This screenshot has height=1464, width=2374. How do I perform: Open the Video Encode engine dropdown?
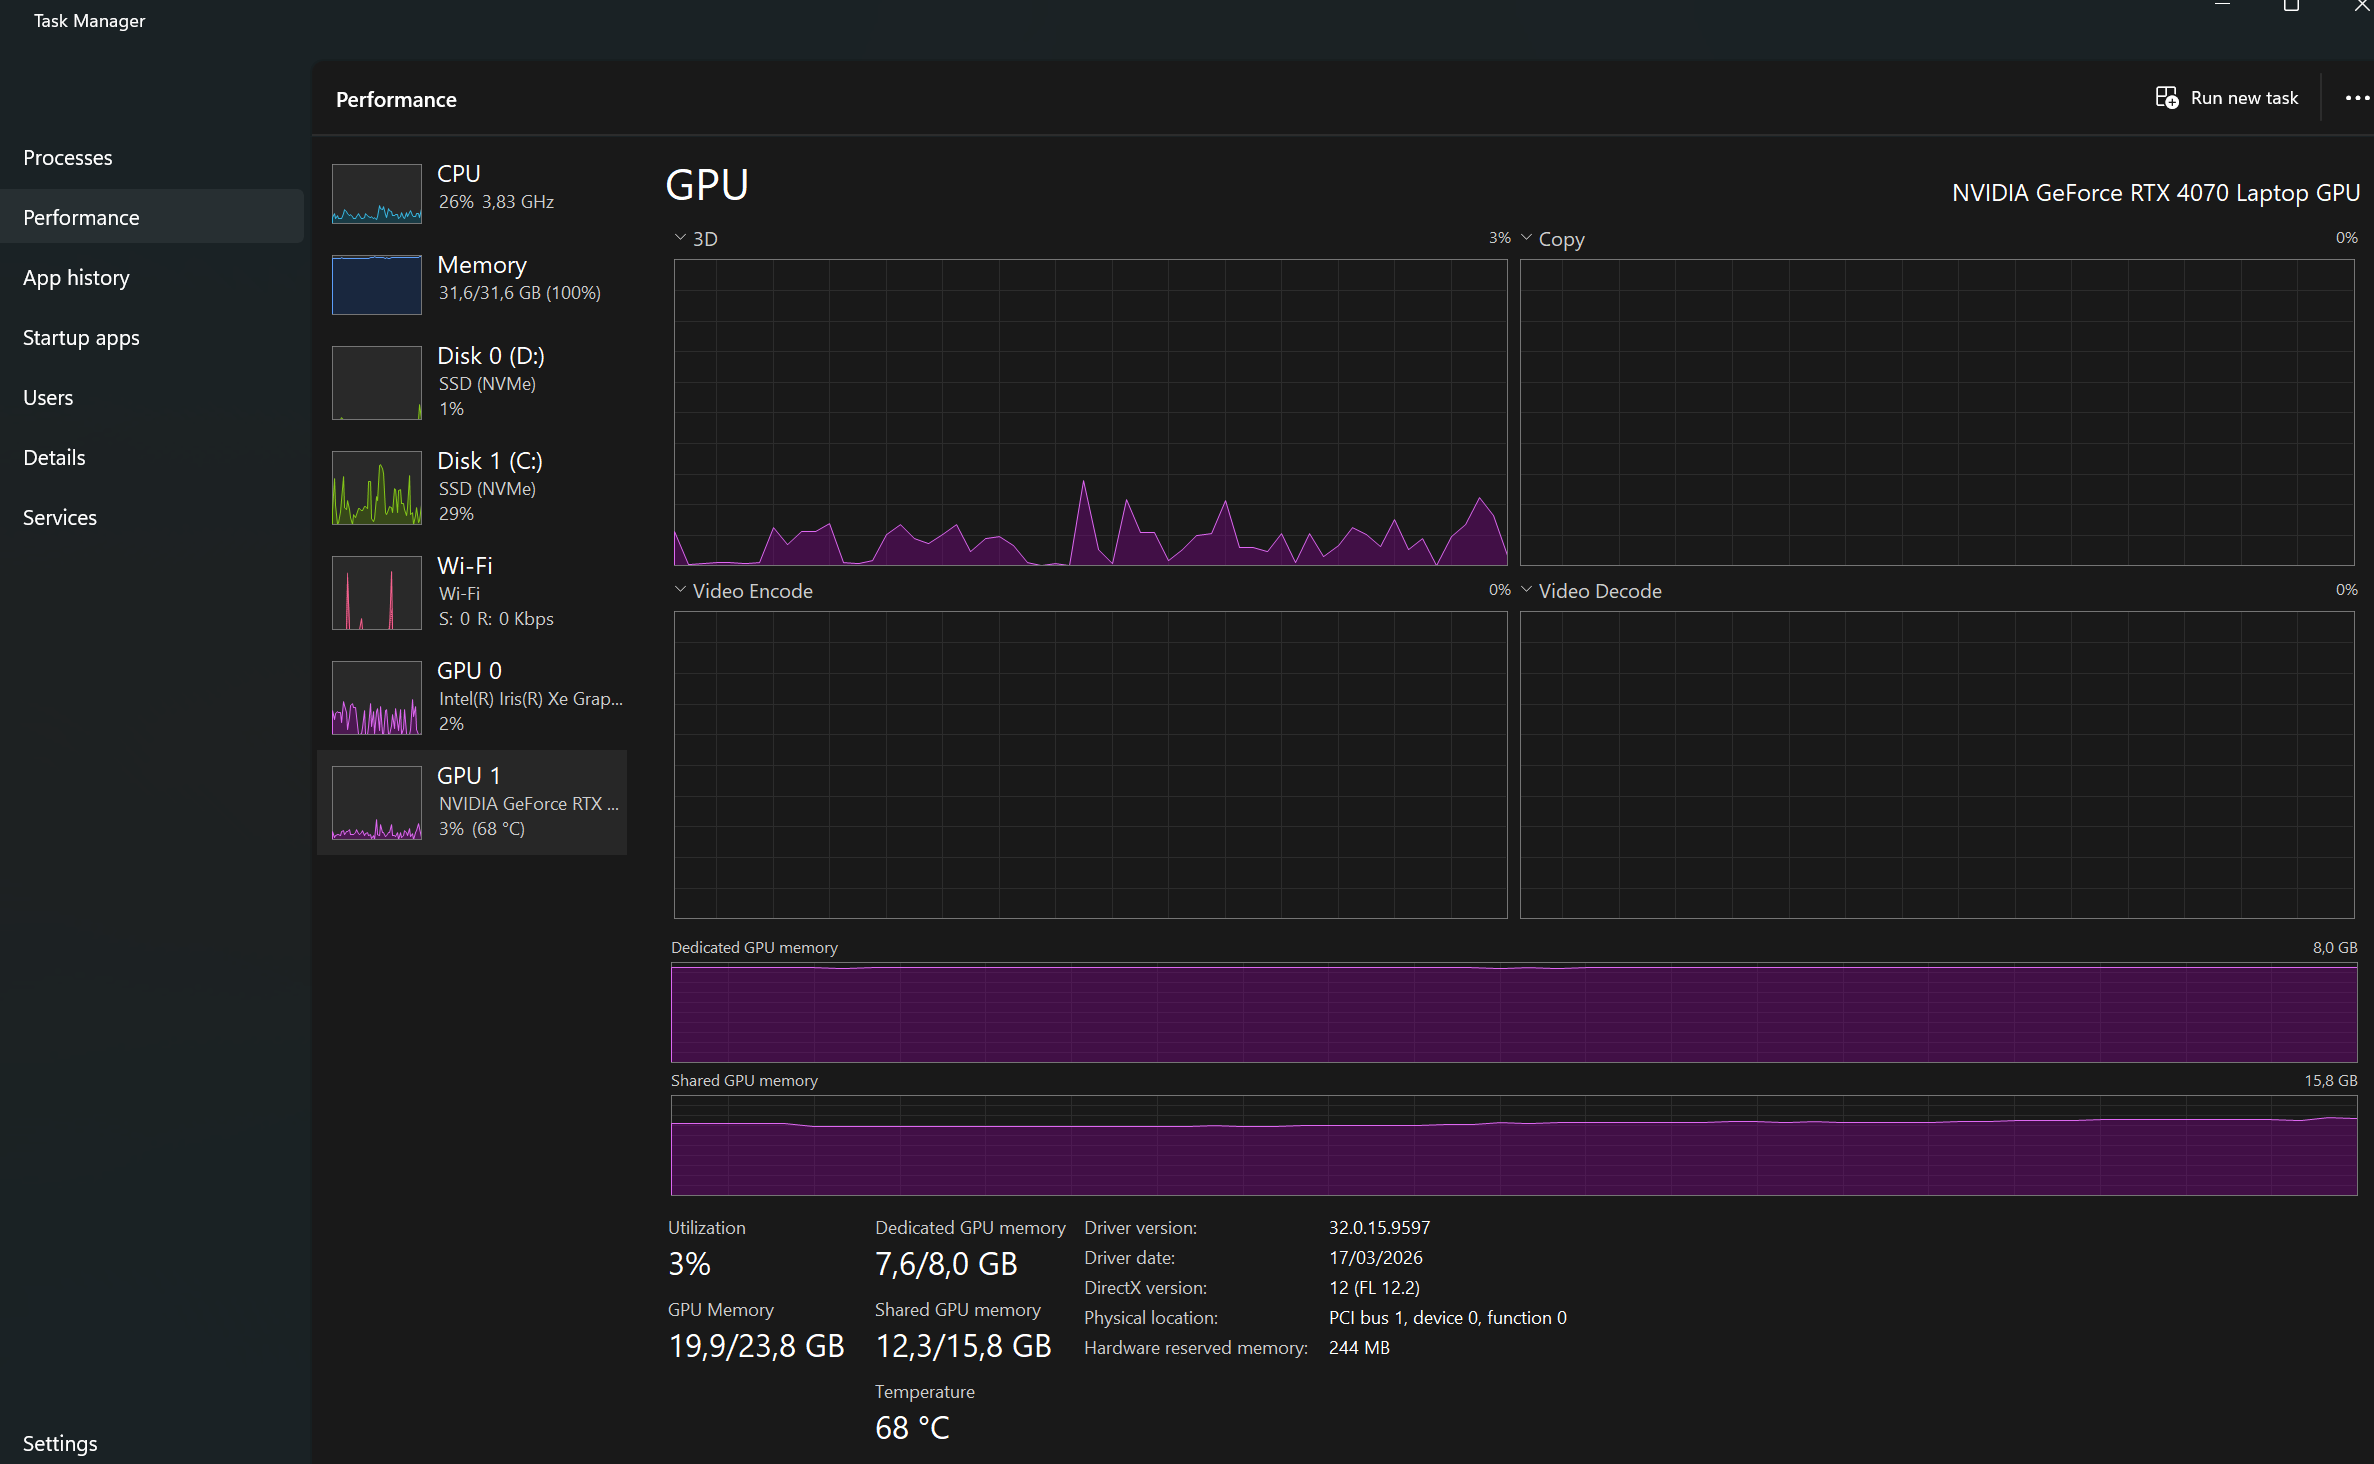pos(681,590)
